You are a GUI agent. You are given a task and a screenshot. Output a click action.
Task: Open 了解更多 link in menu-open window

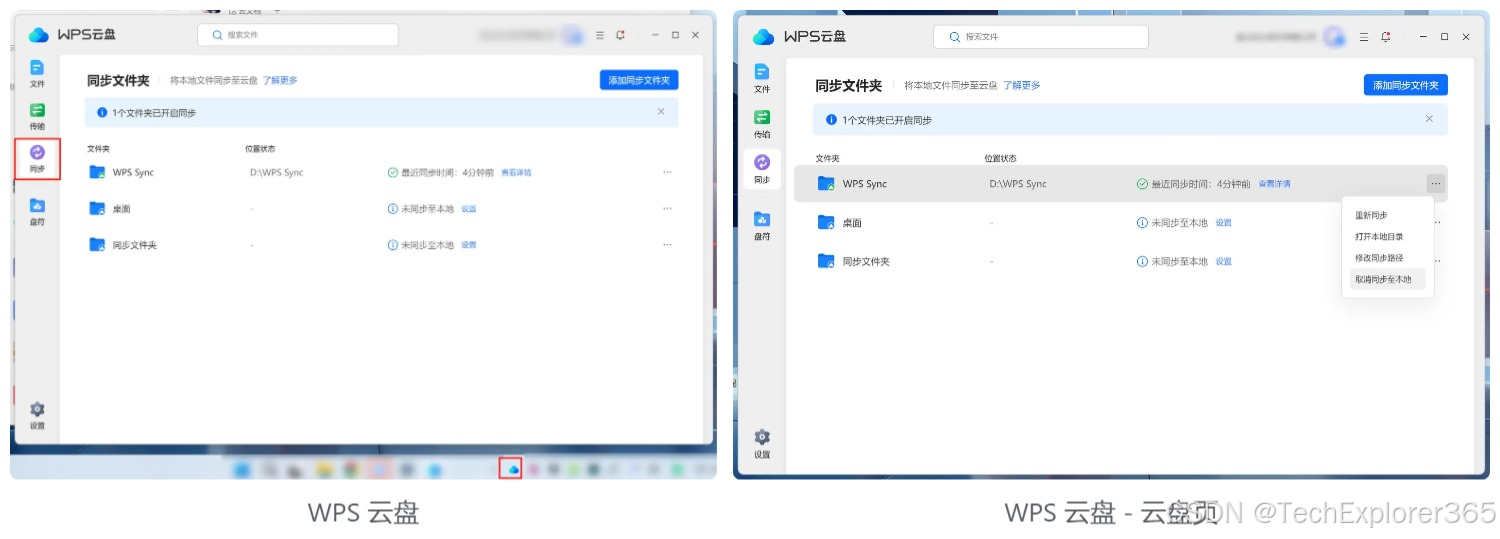click(1022, 86)
